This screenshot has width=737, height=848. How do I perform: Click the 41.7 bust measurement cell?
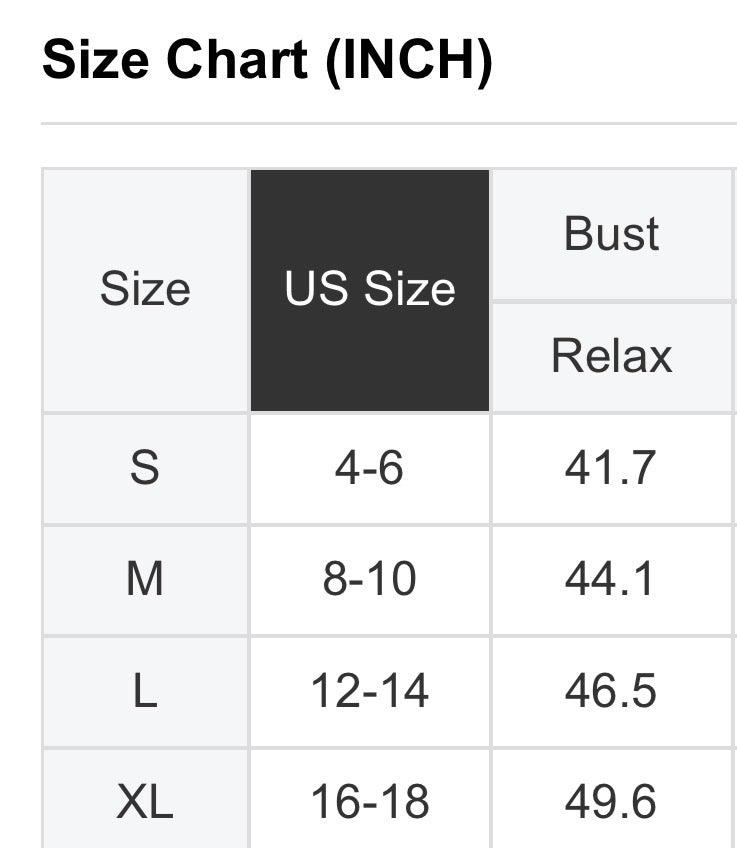click(611, 468)
